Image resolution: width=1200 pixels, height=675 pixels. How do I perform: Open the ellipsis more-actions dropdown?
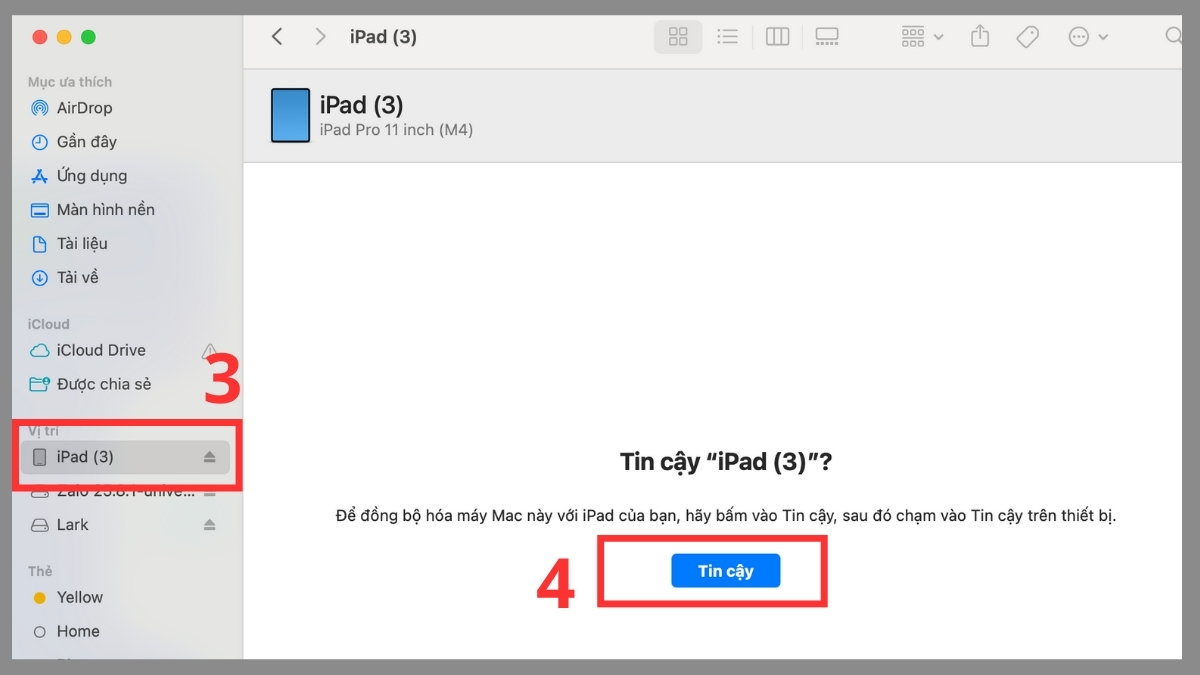[1088, 37]
